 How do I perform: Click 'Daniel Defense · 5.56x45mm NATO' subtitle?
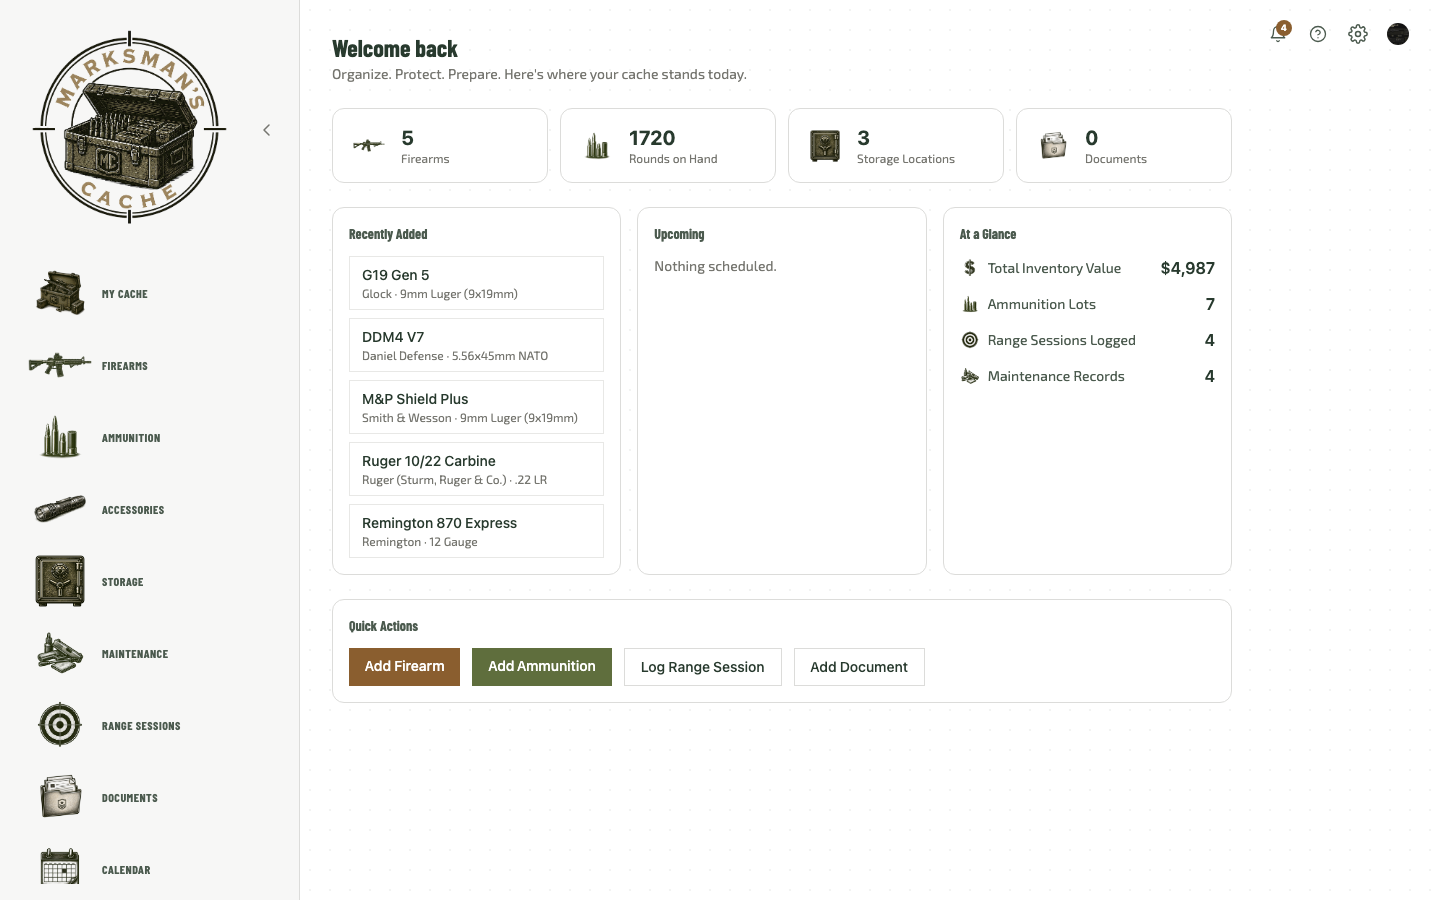(x=455, y=356)
